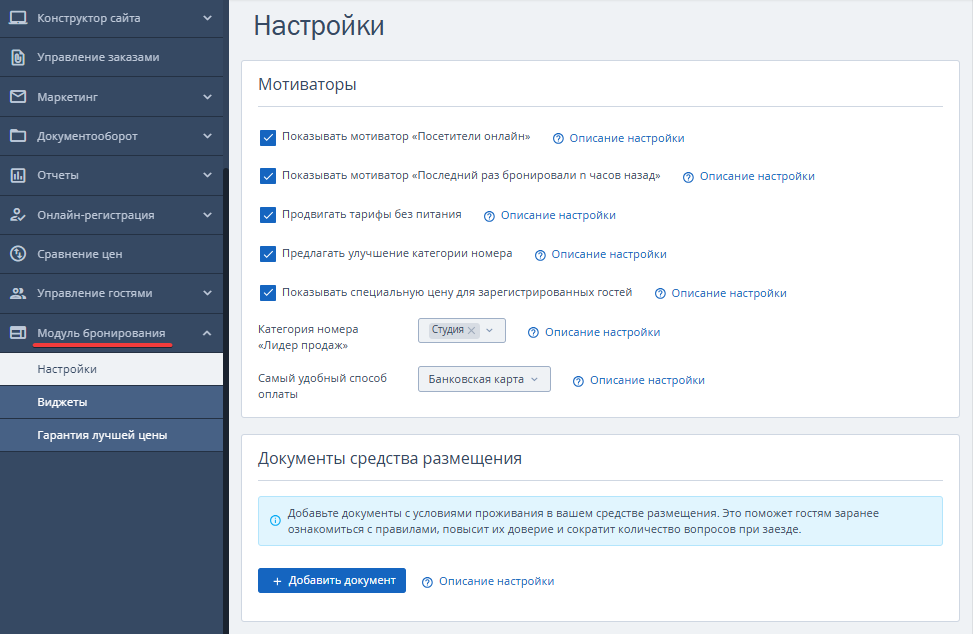Click the Отчеты chart icon

click(x=18, y=175)
